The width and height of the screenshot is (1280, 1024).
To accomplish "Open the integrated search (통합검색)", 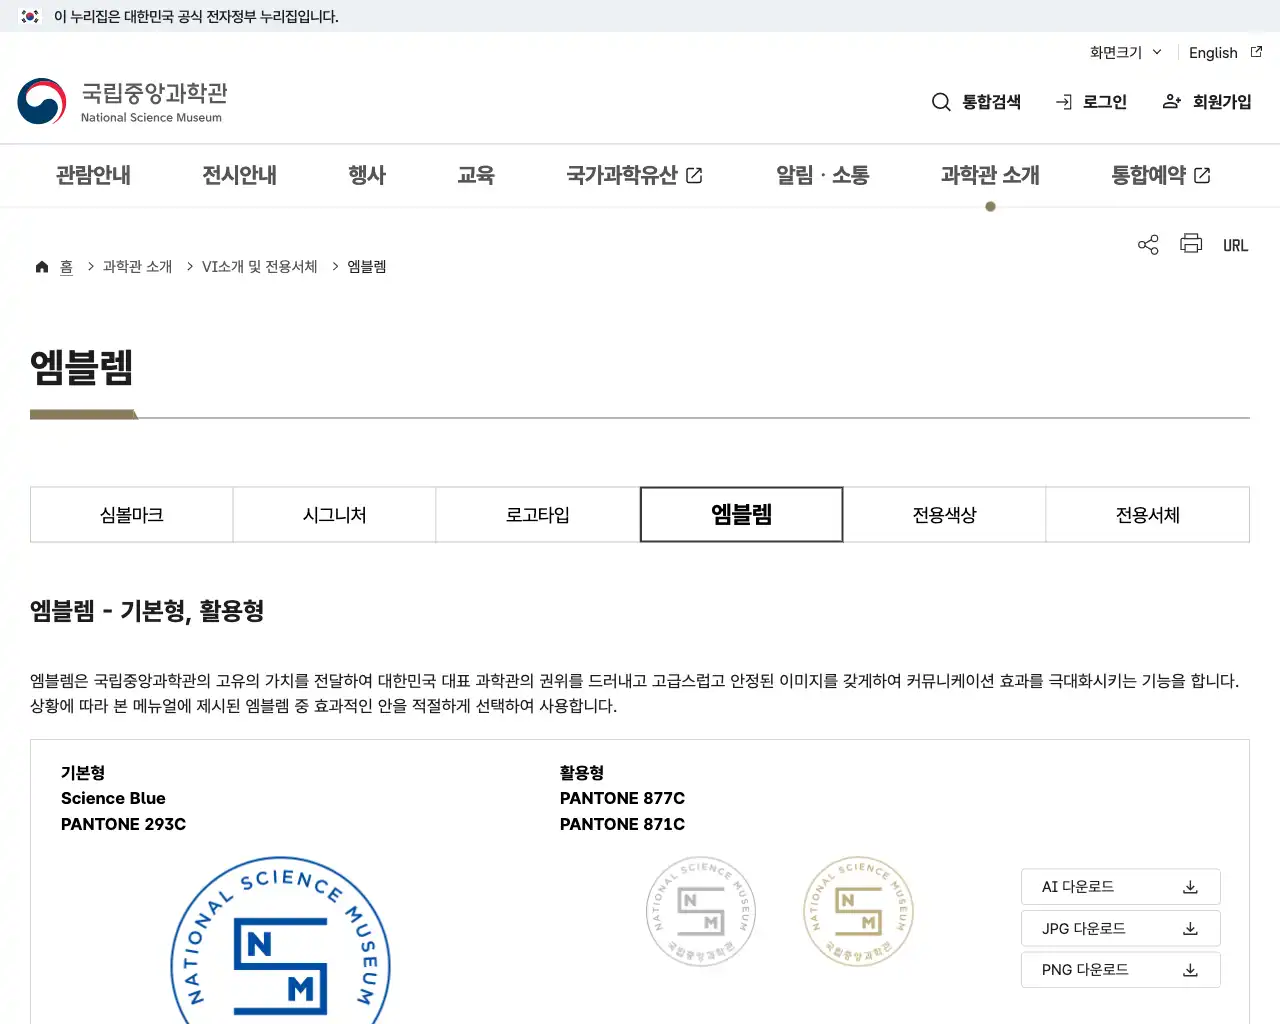I will pos(975,101).
